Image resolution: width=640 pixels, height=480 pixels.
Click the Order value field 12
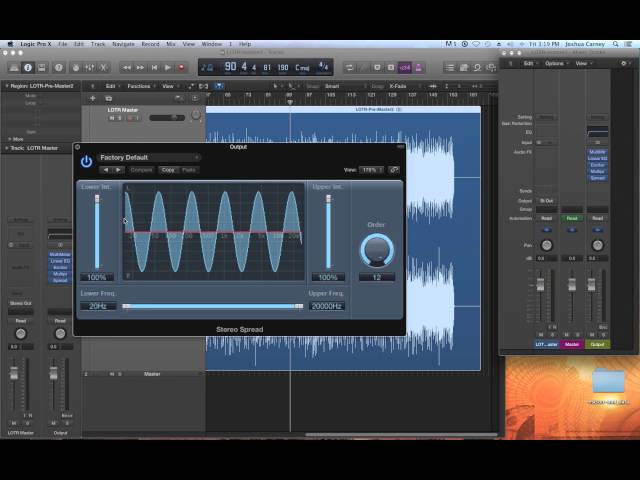coord(377,278)
